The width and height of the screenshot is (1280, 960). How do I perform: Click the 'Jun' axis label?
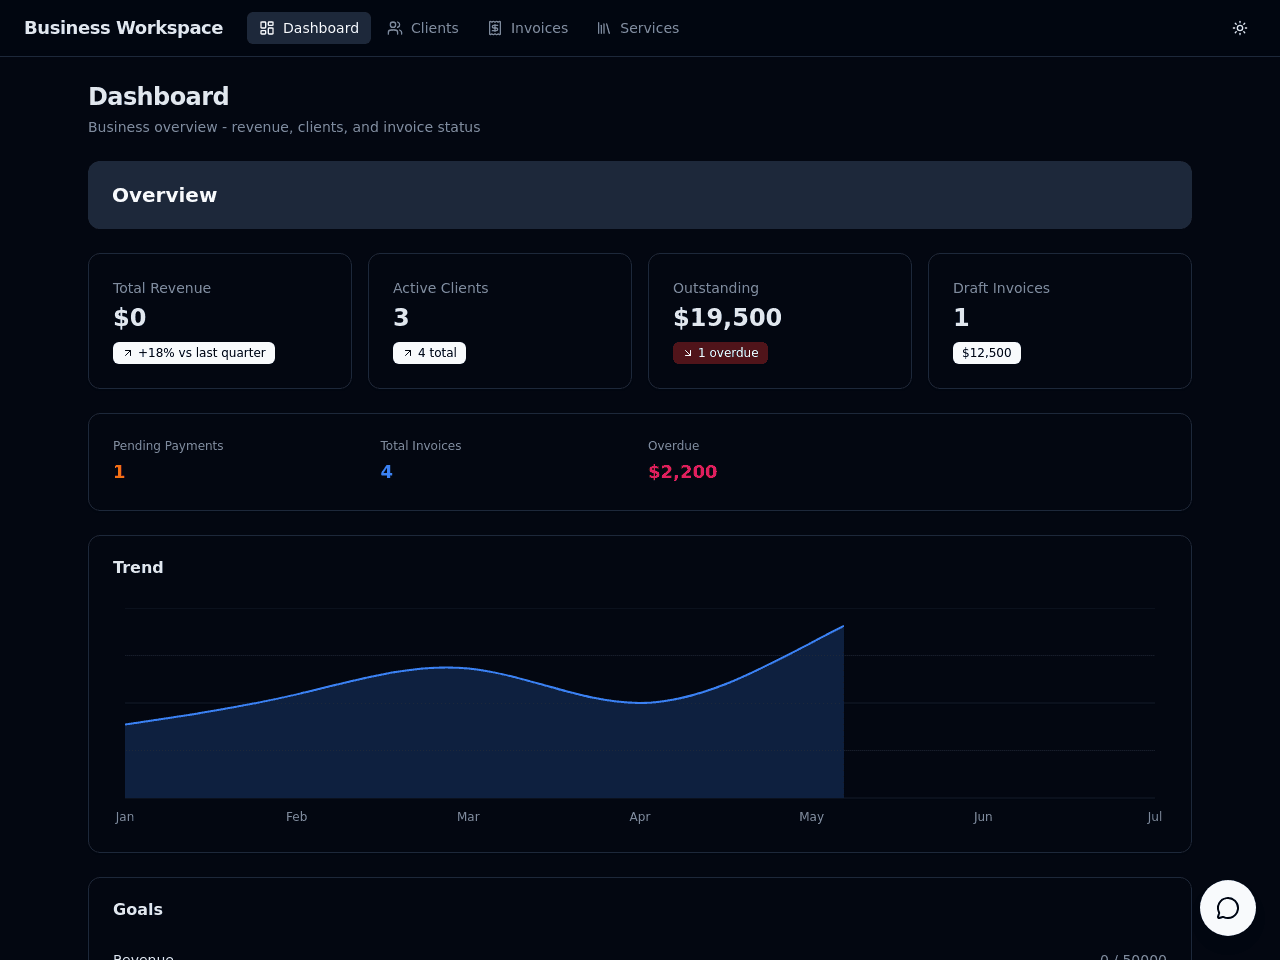pos(983,817)
